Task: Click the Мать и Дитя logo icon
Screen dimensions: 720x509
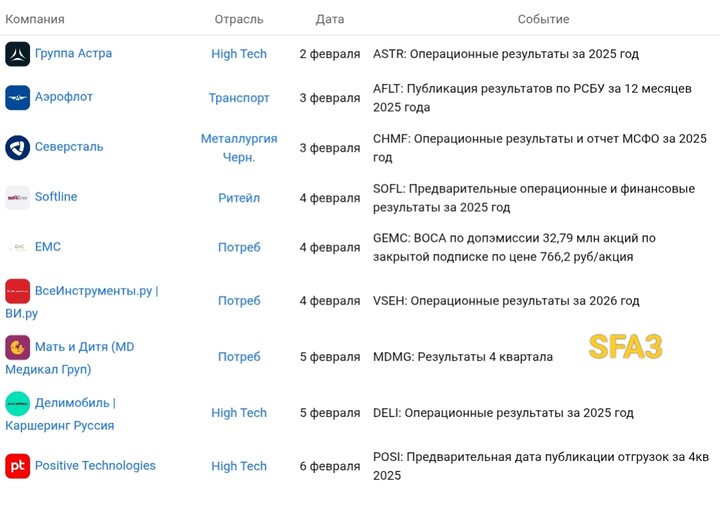Action: pos(17,347)
